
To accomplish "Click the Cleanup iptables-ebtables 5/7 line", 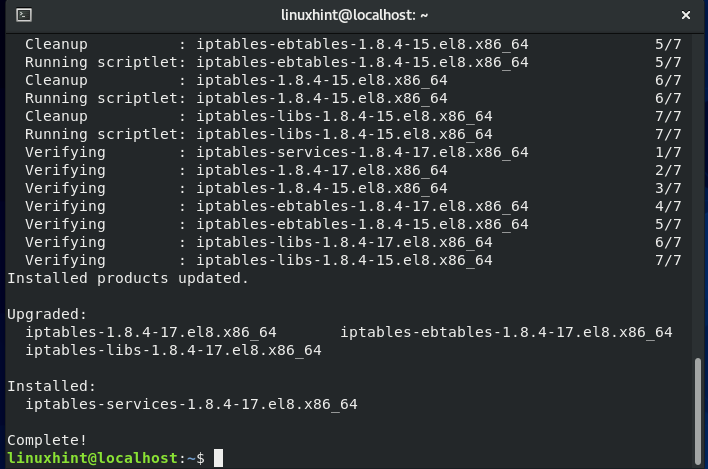I will (x=353, y=44).
